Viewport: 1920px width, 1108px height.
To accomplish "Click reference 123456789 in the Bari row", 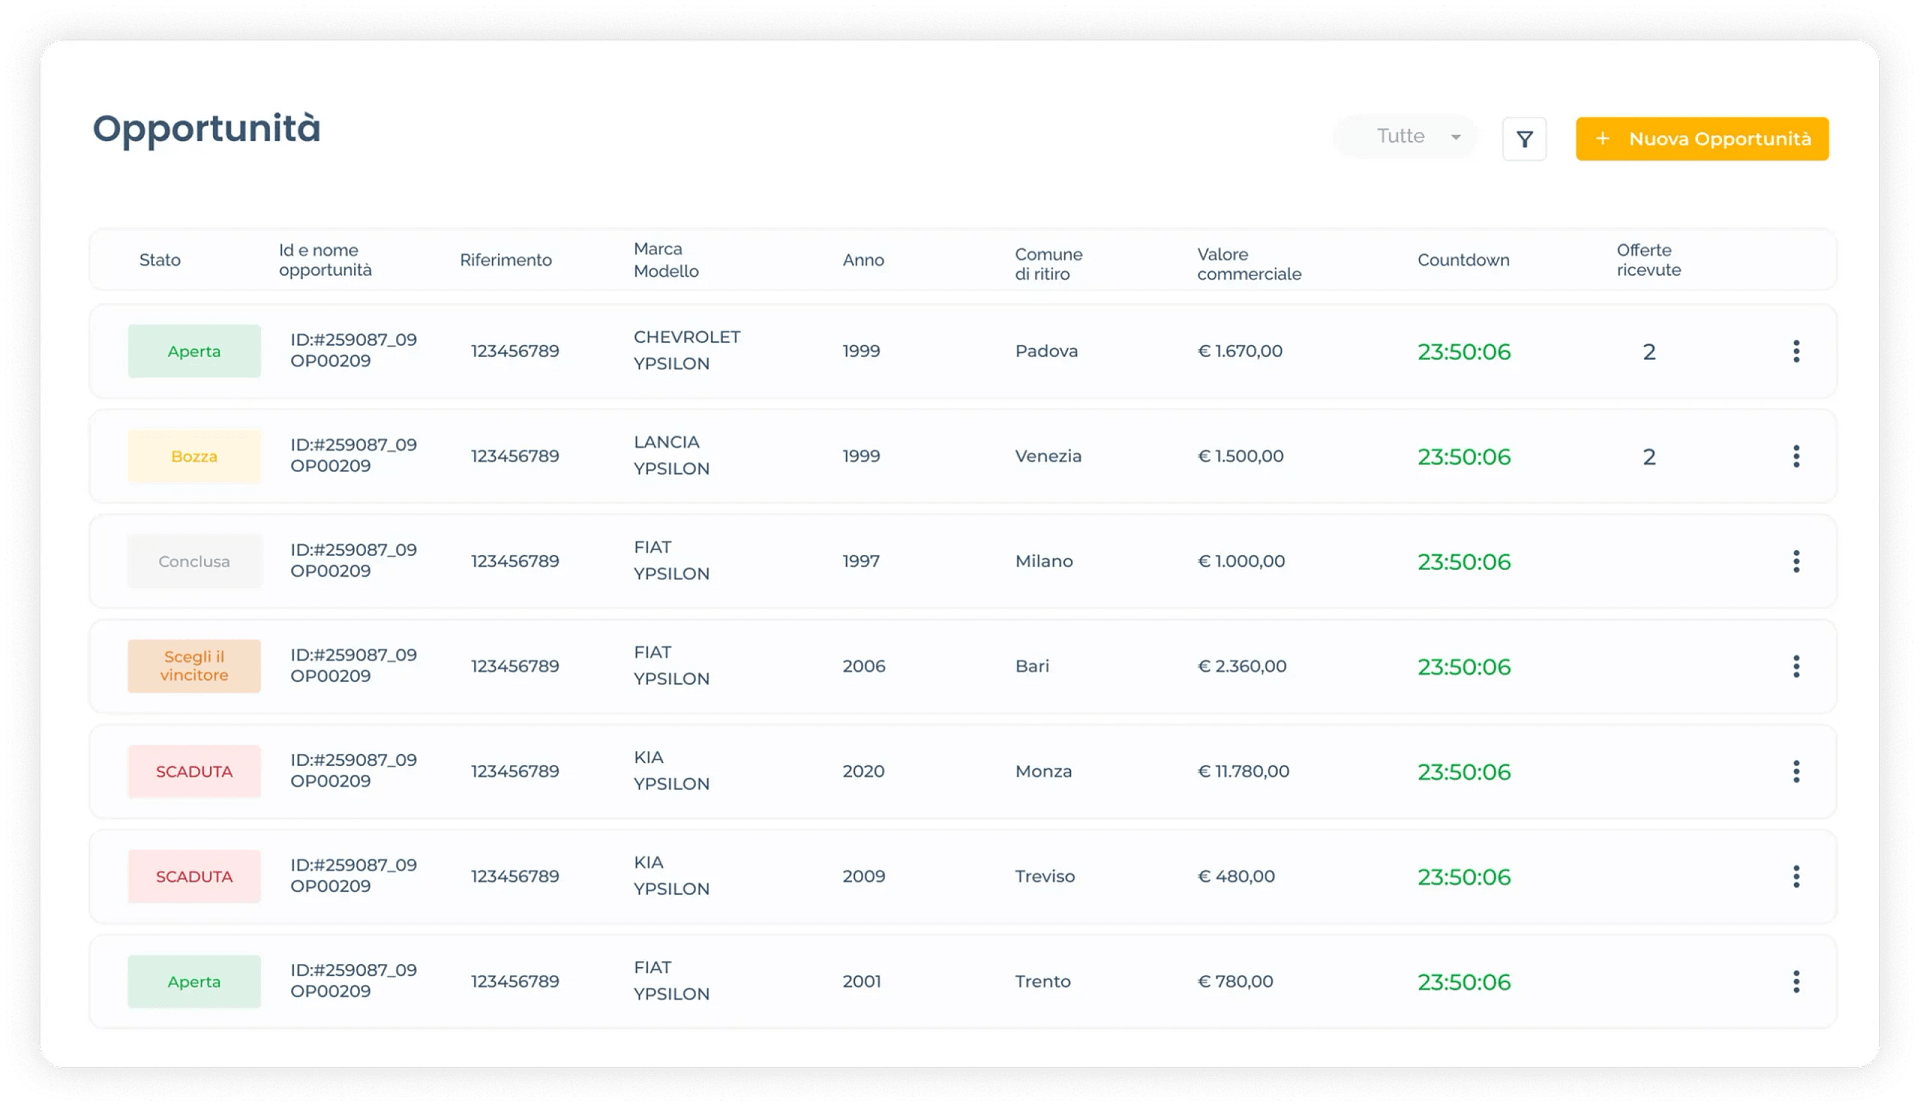I will point(515,666).
